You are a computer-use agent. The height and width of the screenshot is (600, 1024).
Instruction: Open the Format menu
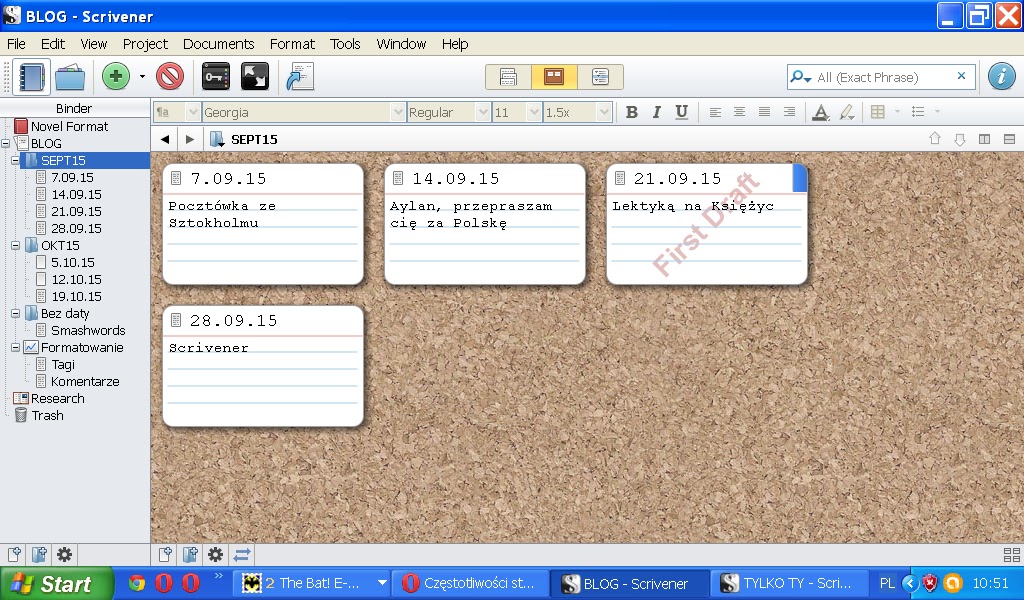pos(292,44)
